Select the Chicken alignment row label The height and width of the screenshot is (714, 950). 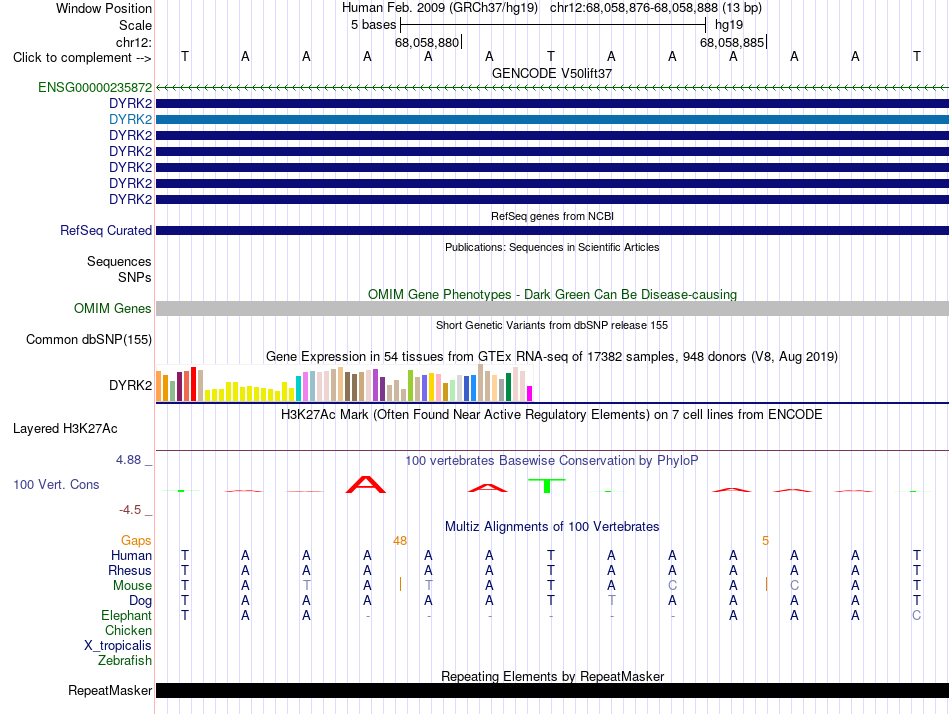coord(128,630)
